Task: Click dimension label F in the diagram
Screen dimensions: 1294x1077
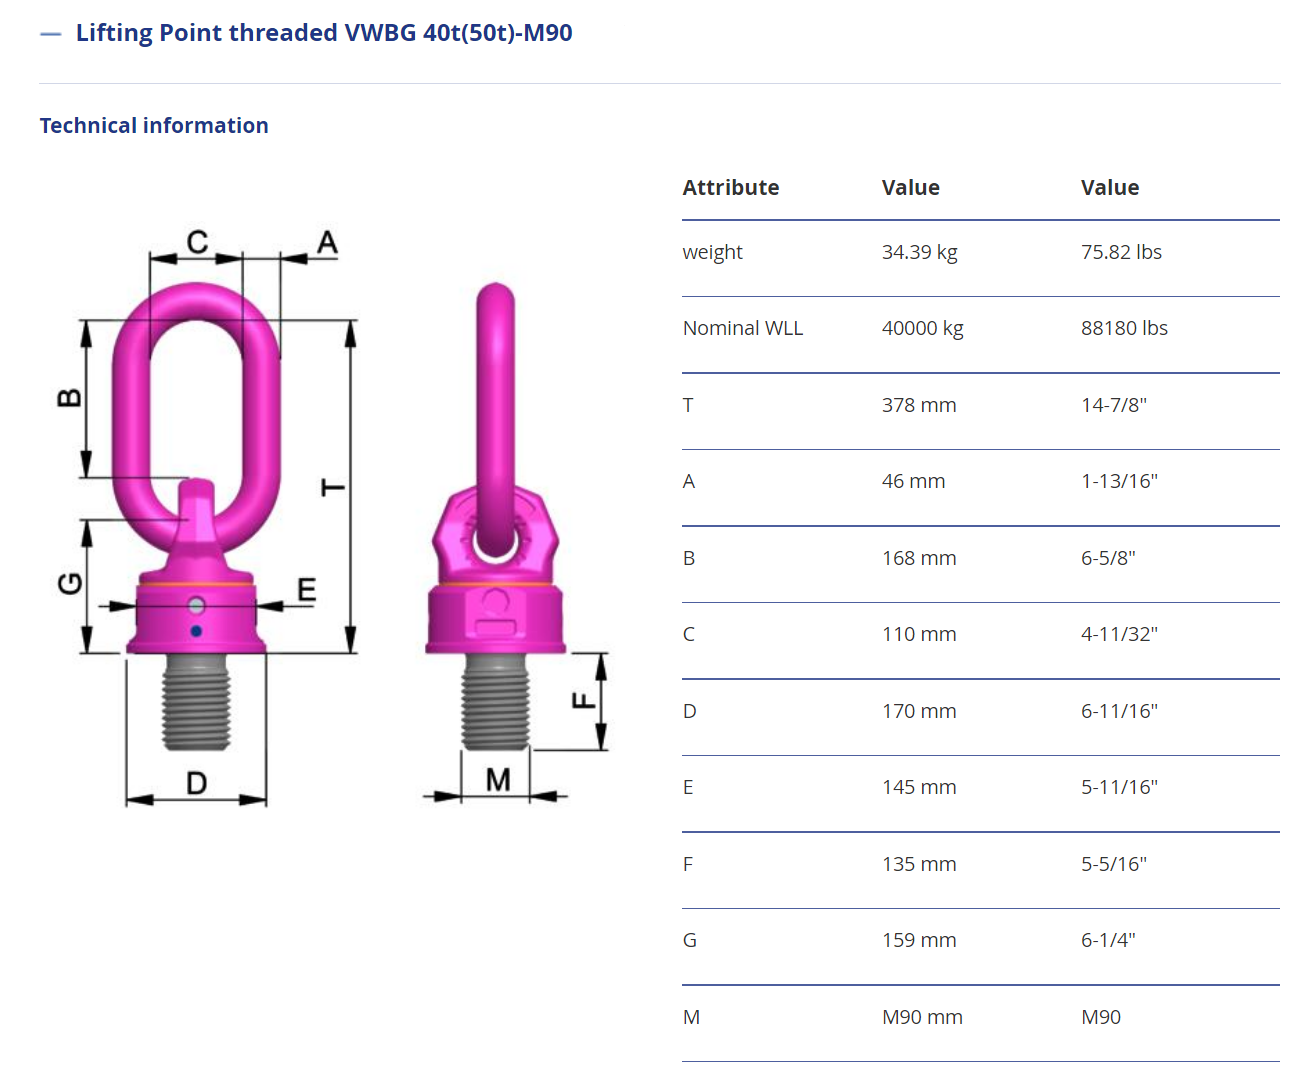Action: click(583, 700)
